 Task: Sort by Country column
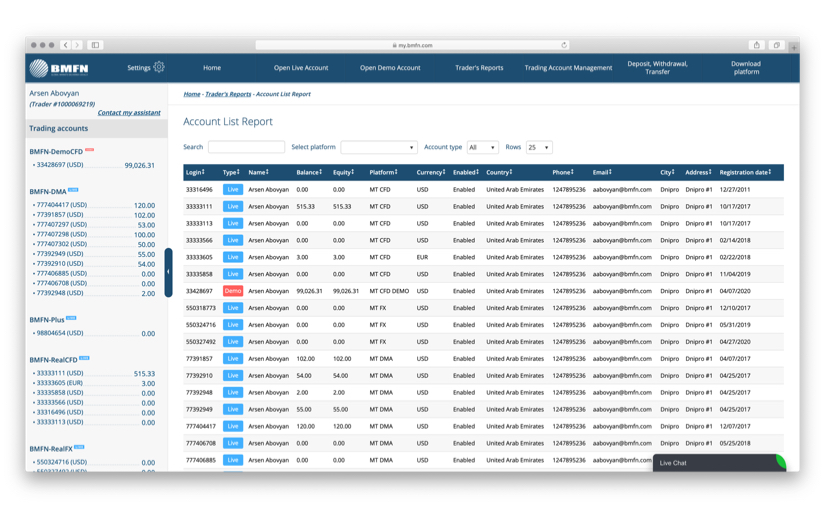(499, 173)
